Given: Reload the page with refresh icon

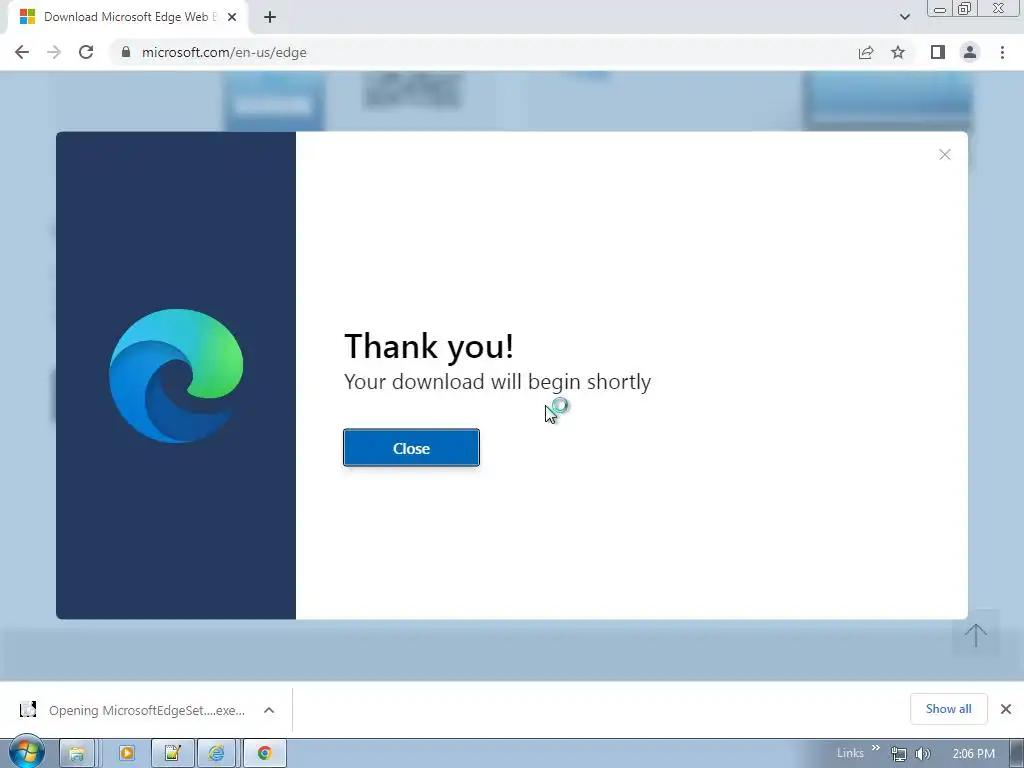Looking at the screenshot, I should click(86, 52).
